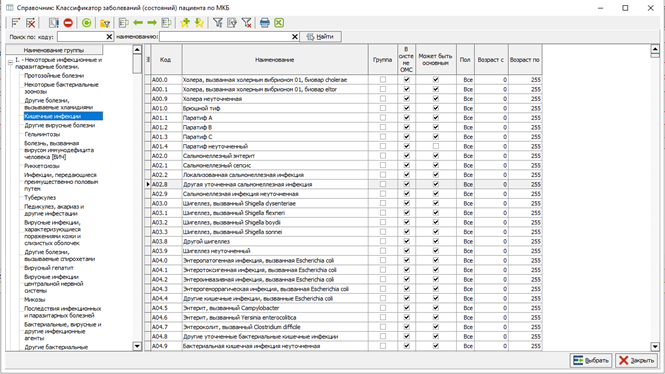
Task: Sort by the 'Код' column header
Action: pyautogui.click(x=166, y=60)
